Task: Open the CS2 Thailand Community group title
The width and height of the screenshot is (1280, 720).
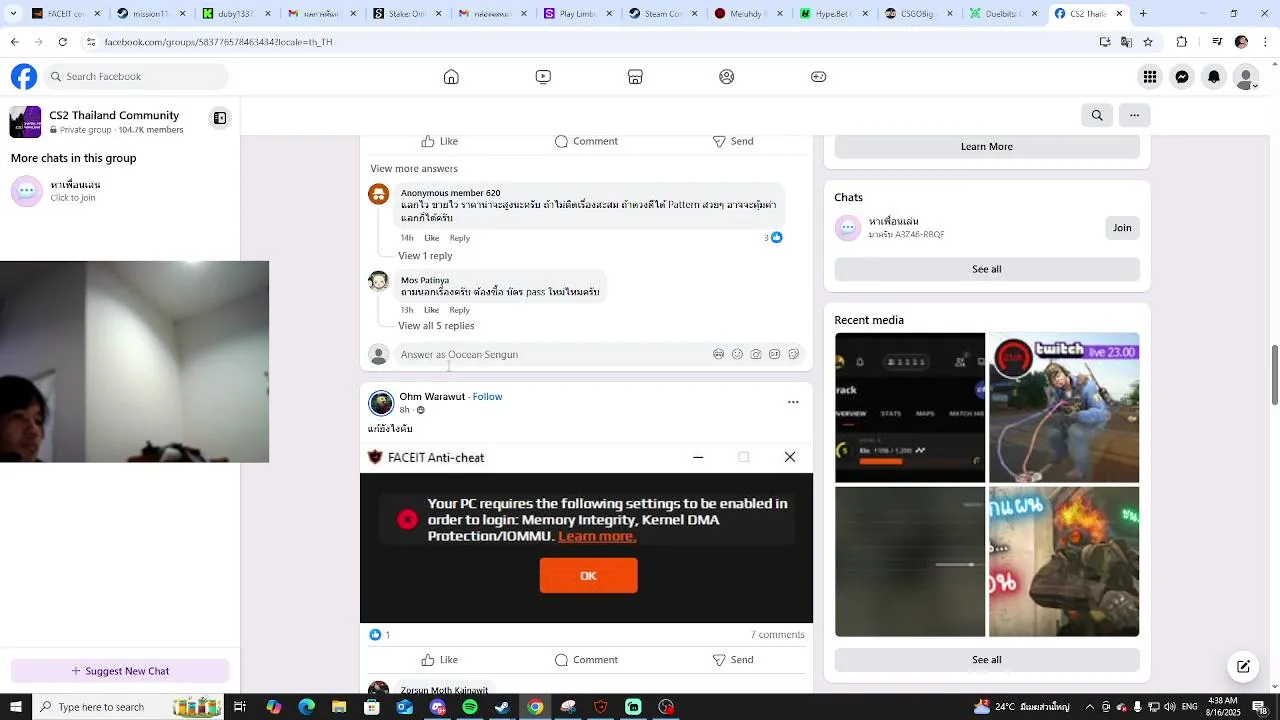Action: click(114, 115)
